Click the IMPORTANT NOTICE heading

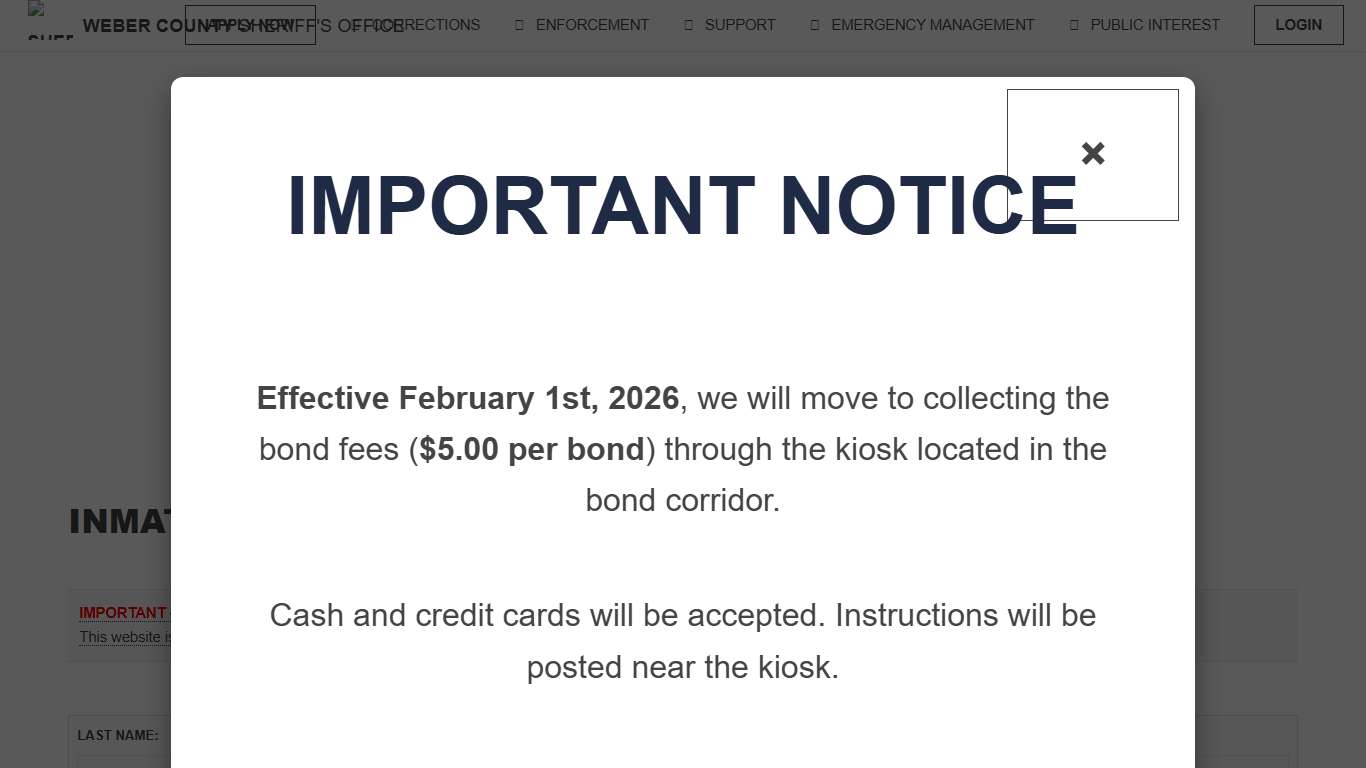[x=682, y=206]
